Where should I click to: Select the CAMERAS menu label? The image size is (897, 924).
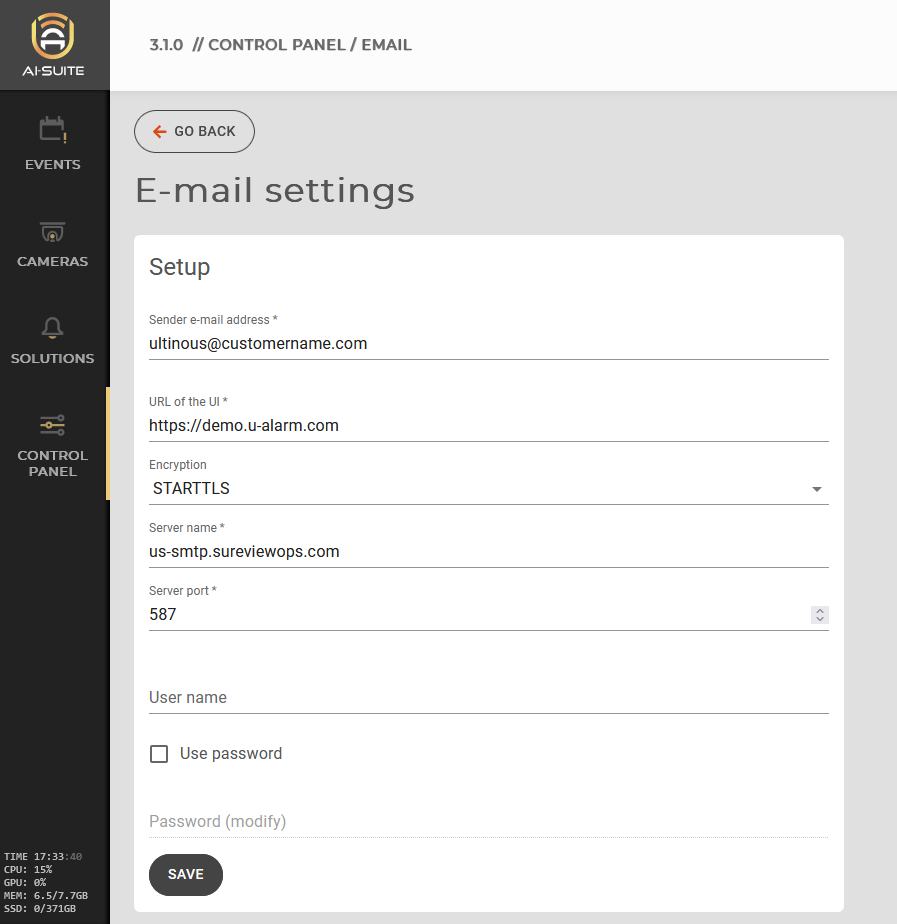coord(52,261)
